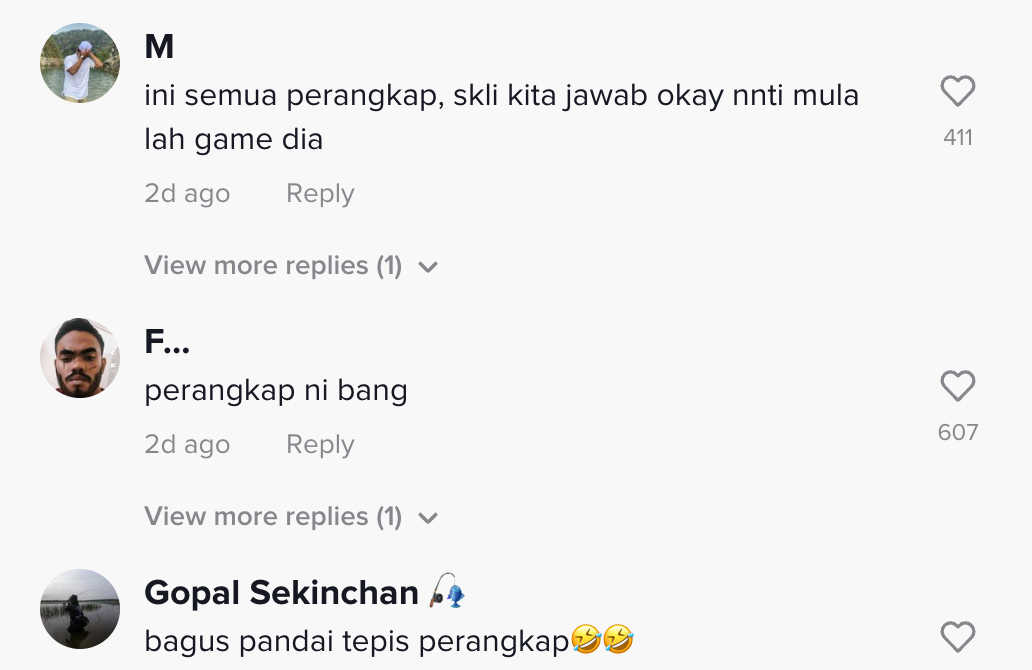Image resolution: width=1032 pixels, height=670 pixels.
Task: Open Gopal Sekinchan's profile avatar
Action: [x=80, y=609]
